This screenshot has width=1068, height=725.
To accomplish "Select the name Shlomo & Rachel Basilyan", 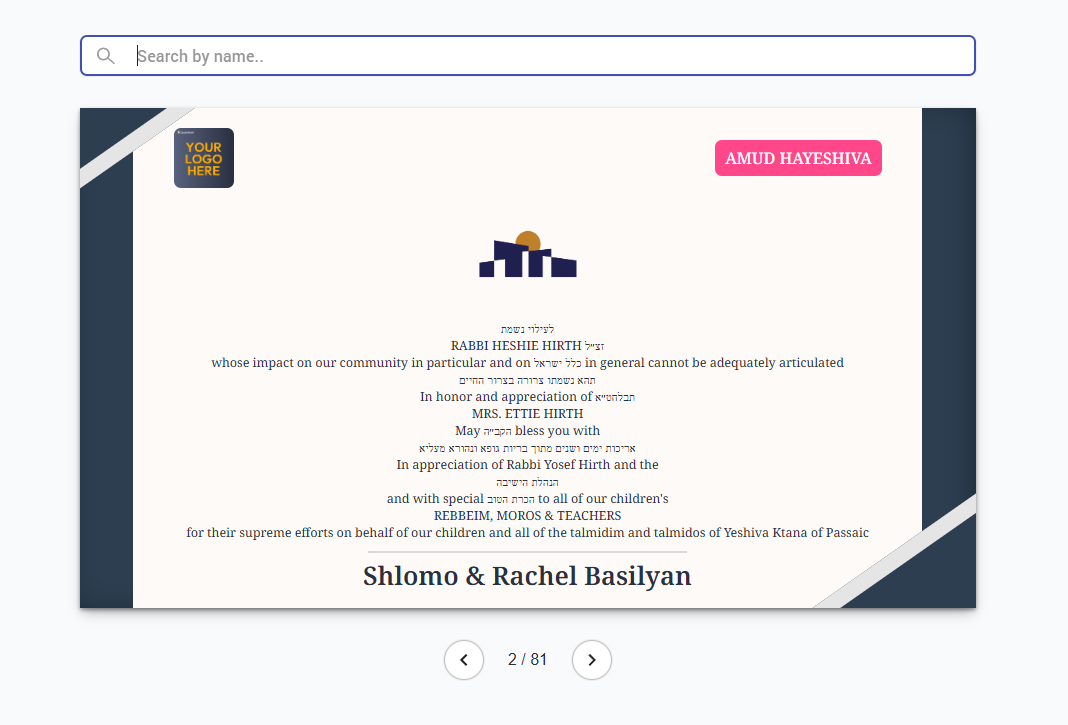I will [x=527, y=576].
